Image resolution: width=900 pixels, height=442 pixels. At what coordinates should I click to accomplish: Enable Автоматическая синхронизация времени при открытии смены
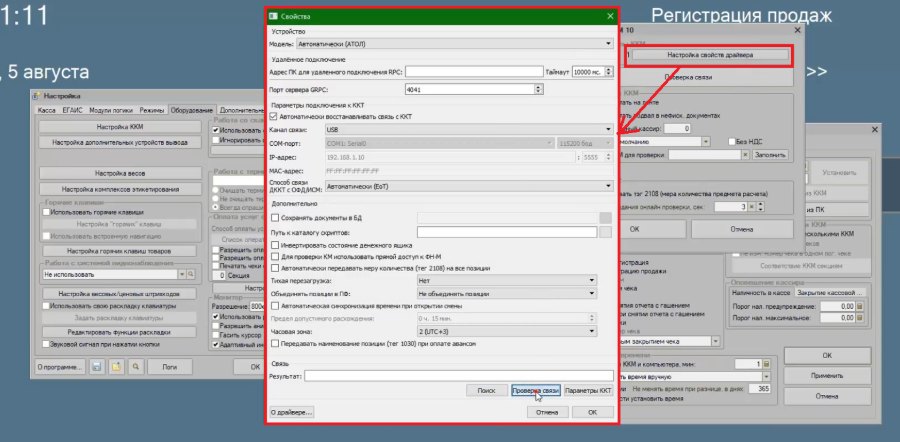pos(274,306)
